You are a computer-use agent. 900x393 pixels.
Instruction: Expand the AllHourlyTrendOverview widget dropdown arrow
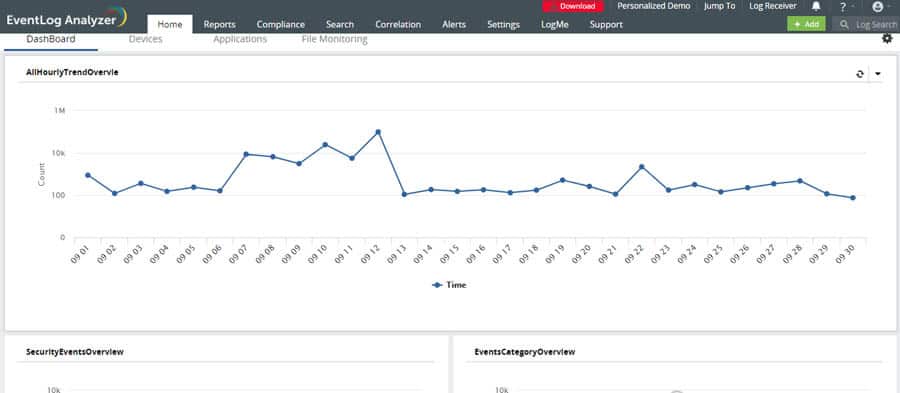click(x=878, y=73)
